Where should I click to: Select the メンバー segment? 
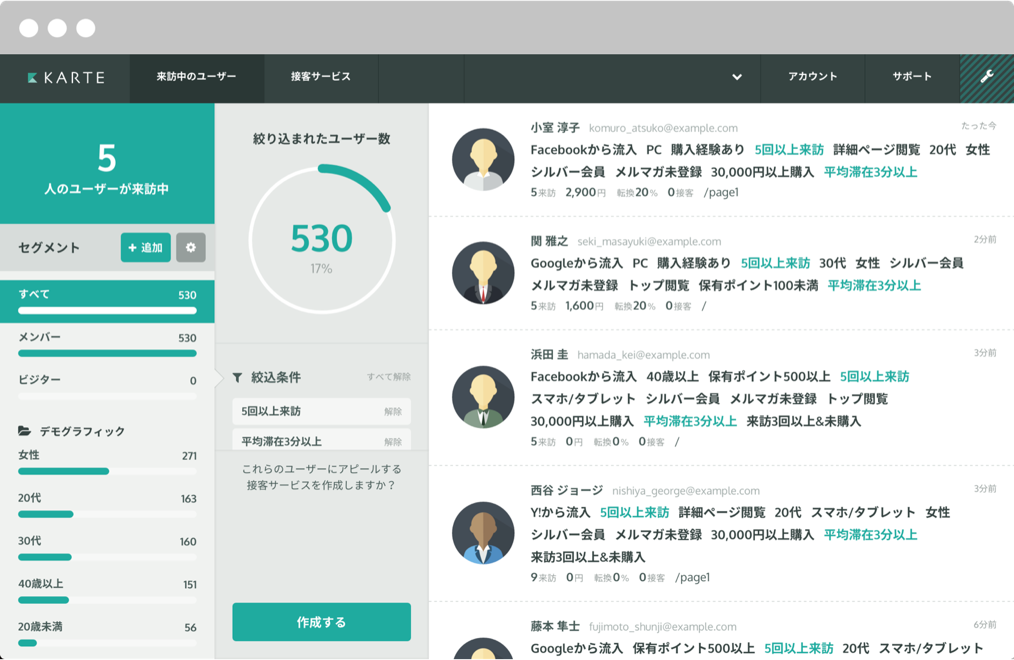click(x=107, y=345)
